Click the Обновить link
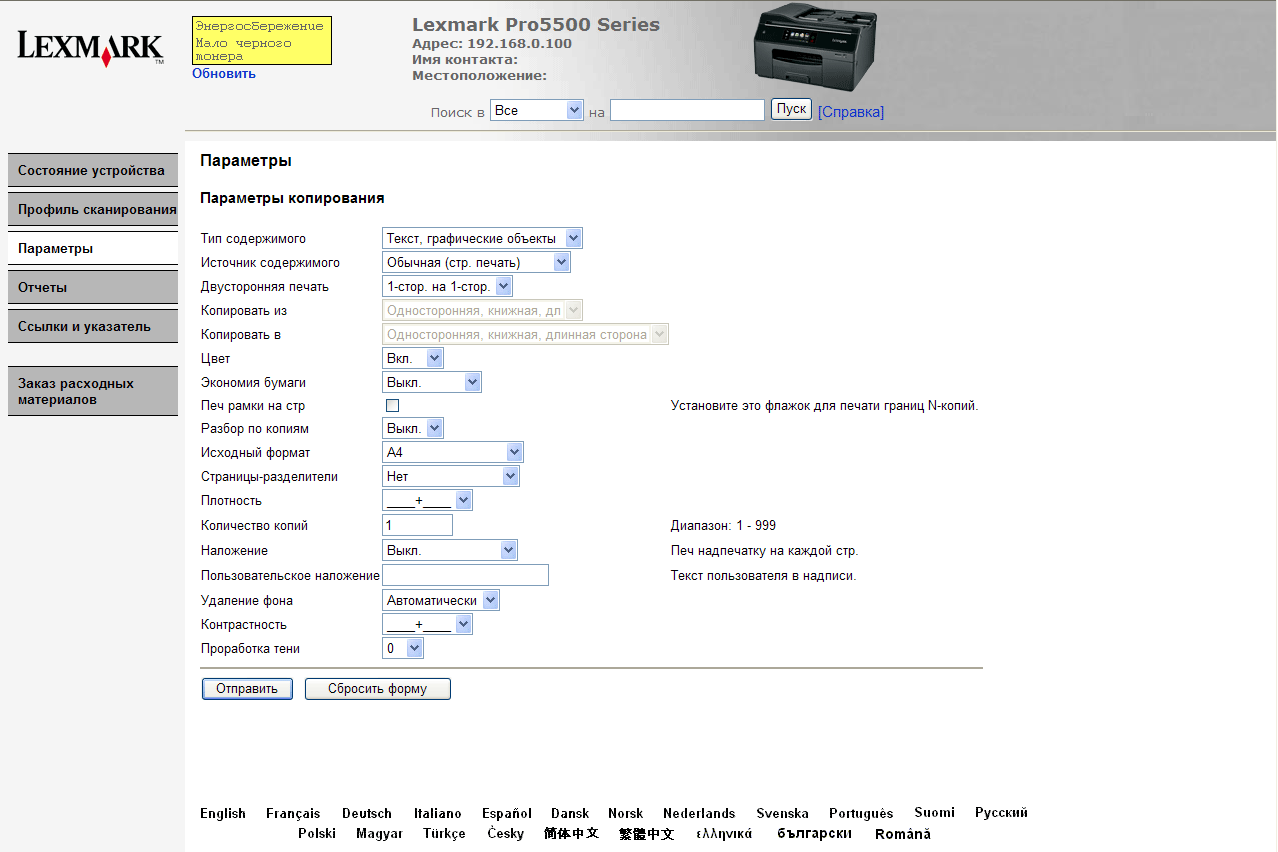The image size is (1278, 852). coord(224,73)
